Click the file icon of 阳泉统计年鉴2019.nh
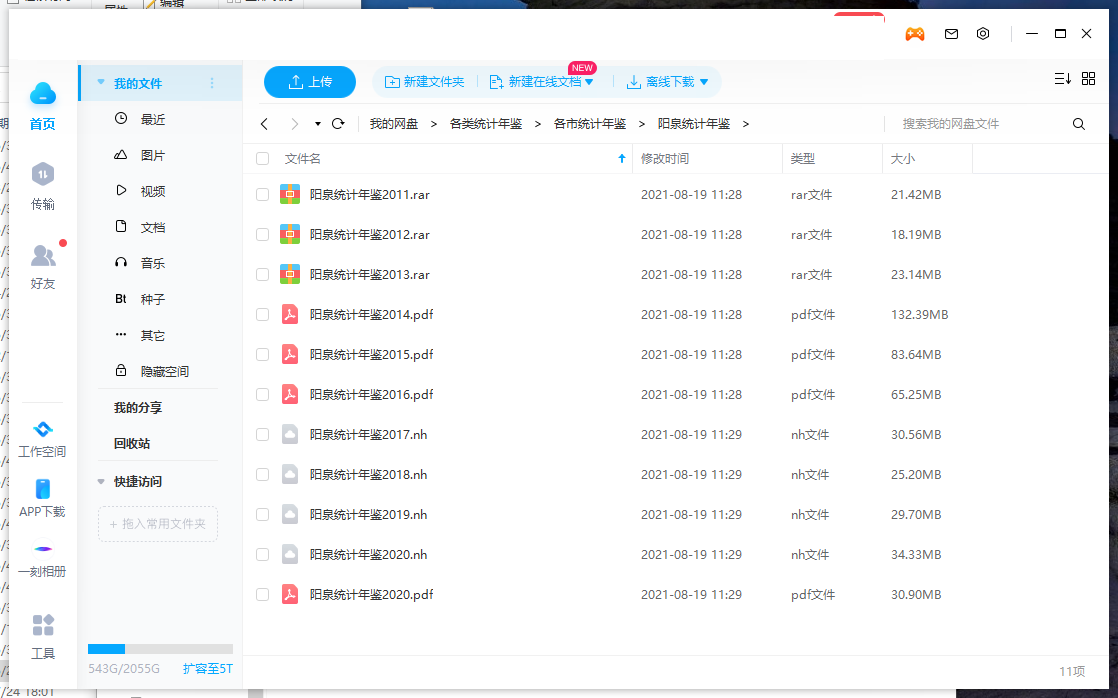 289,514
